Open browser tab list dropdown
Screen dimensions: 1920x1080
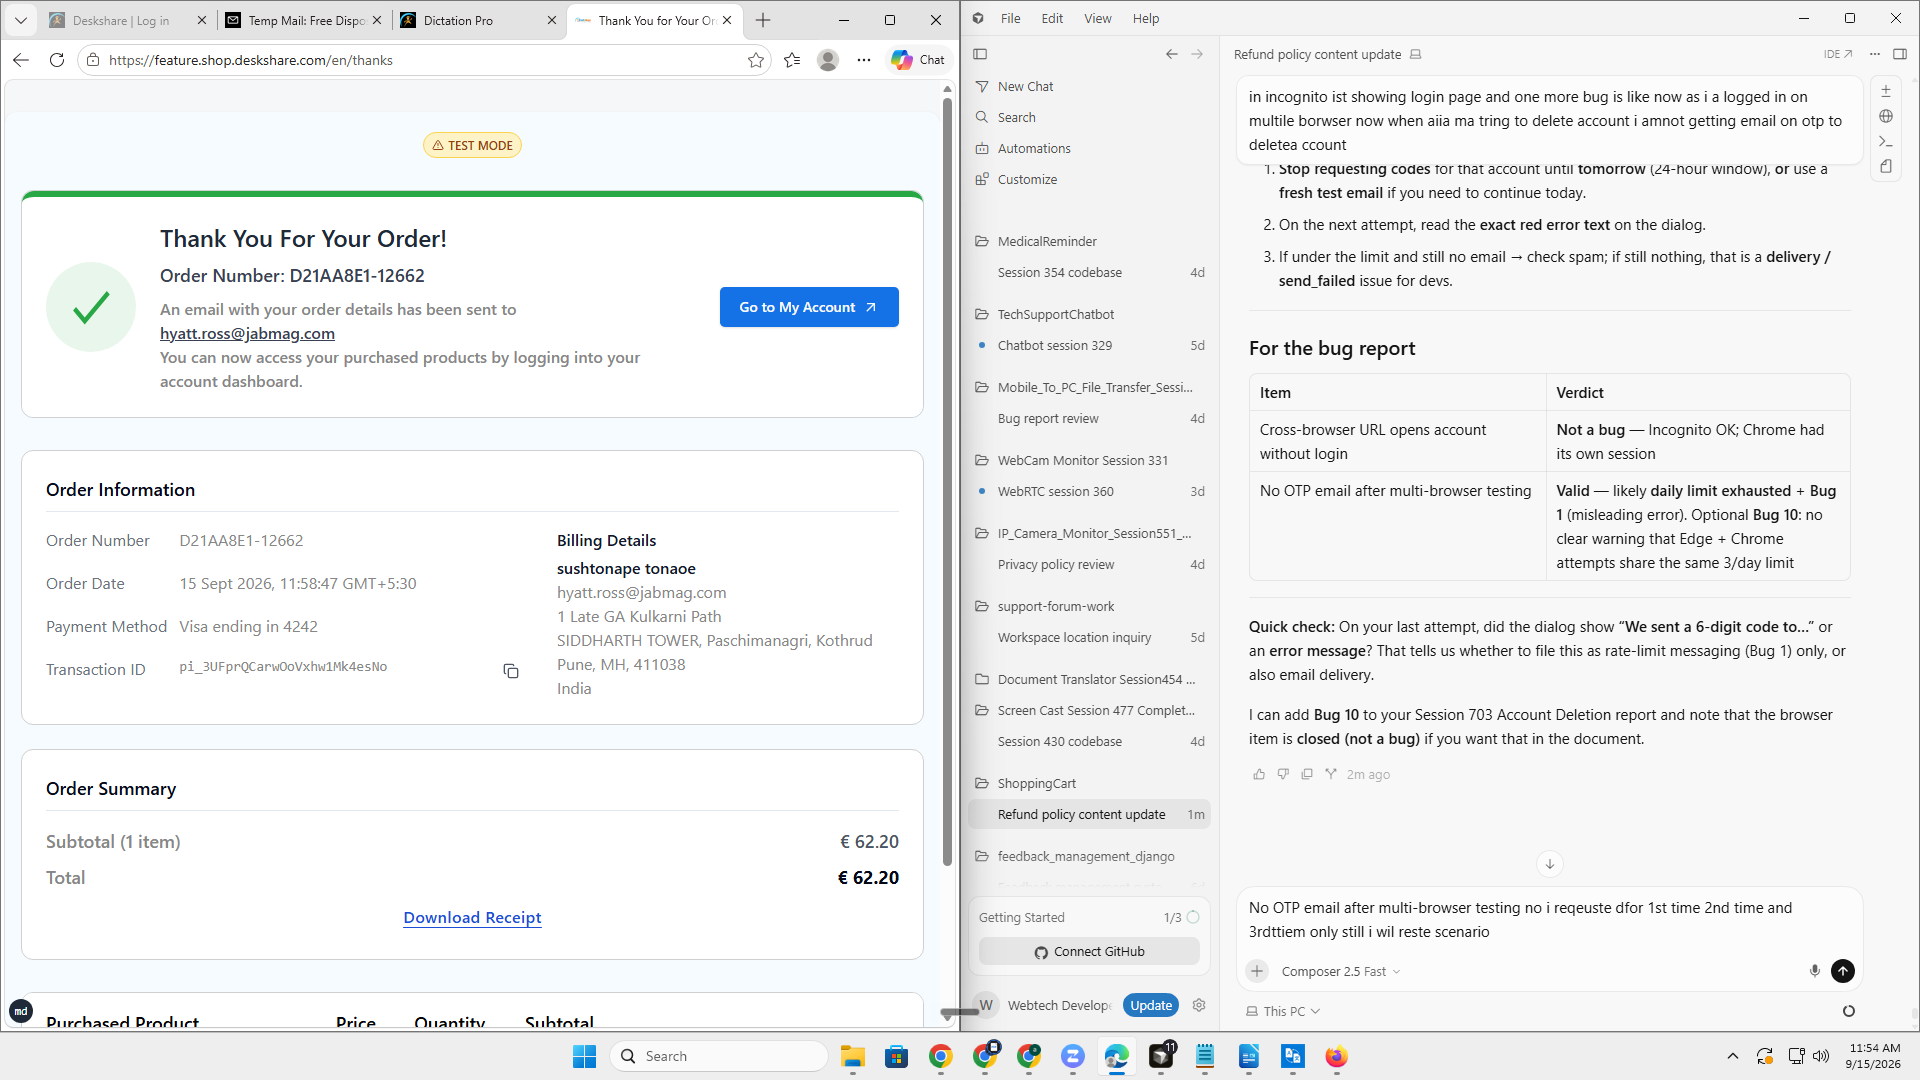[x=21, y=20]
